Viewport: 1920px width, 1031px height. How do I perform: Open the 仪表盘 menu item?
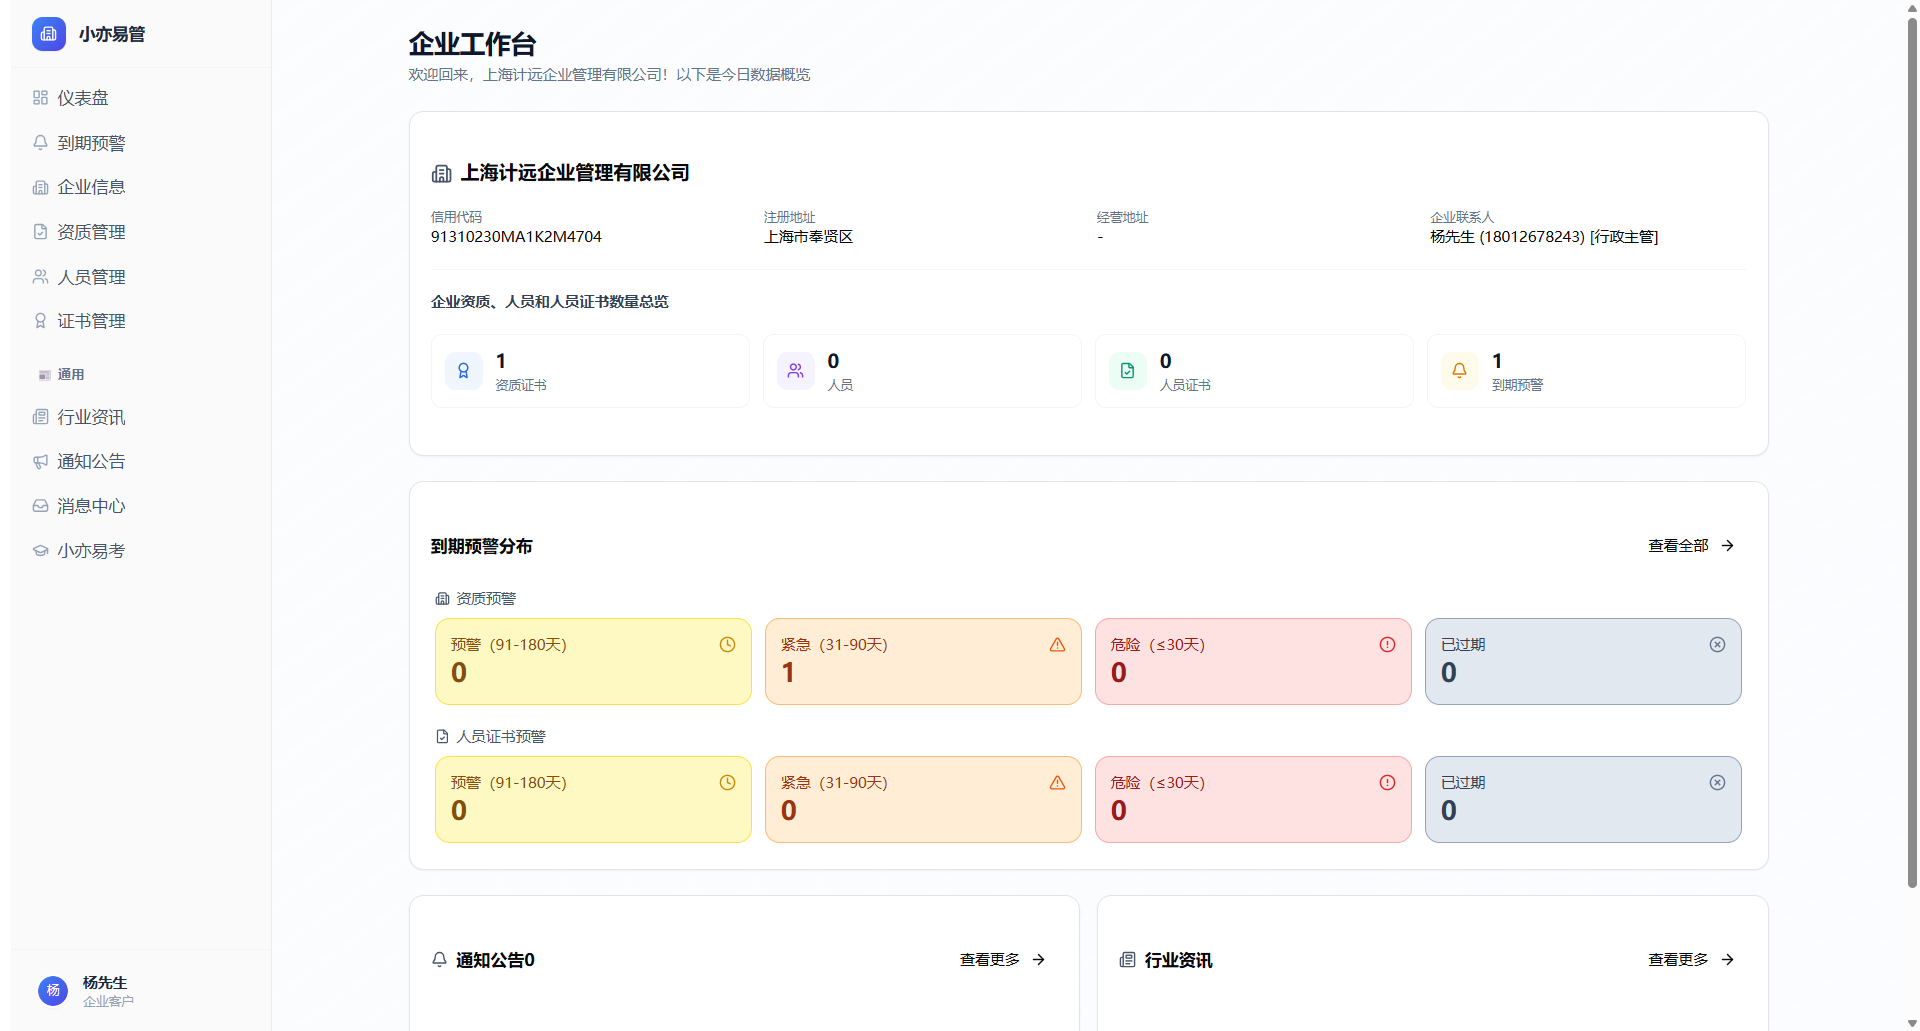click(x=141, y=98)
